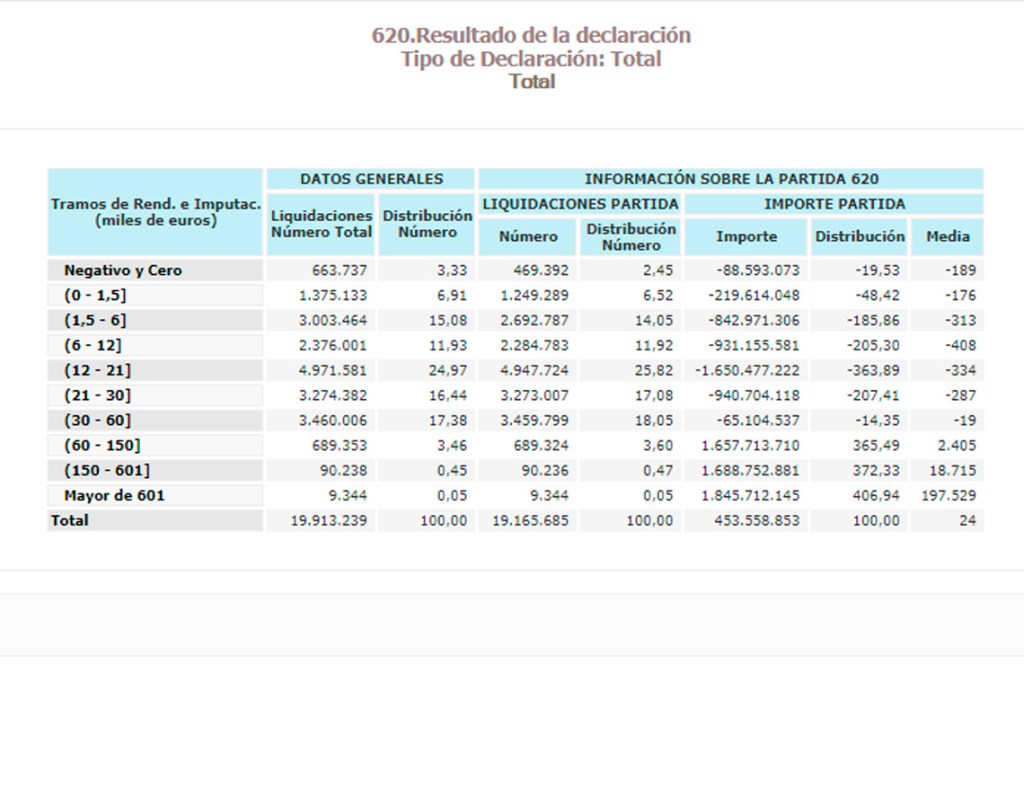The height and width of the screenshot is (789, 1024).
Task: Click the 'Tipo de Declaración: Total' subtitle
Action: pos(531,59)
